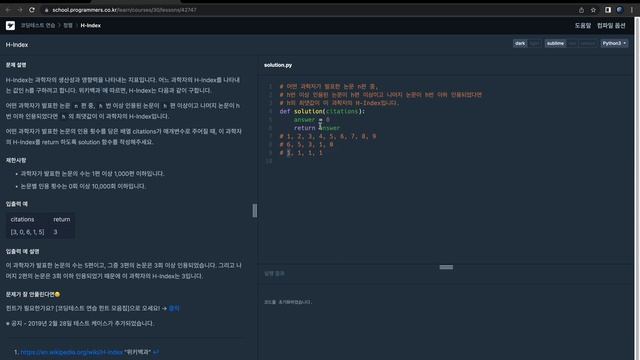Click the 'return answer' code line
Image resolution: width=640 pixels, height=360 pixels.
(317, 128)
